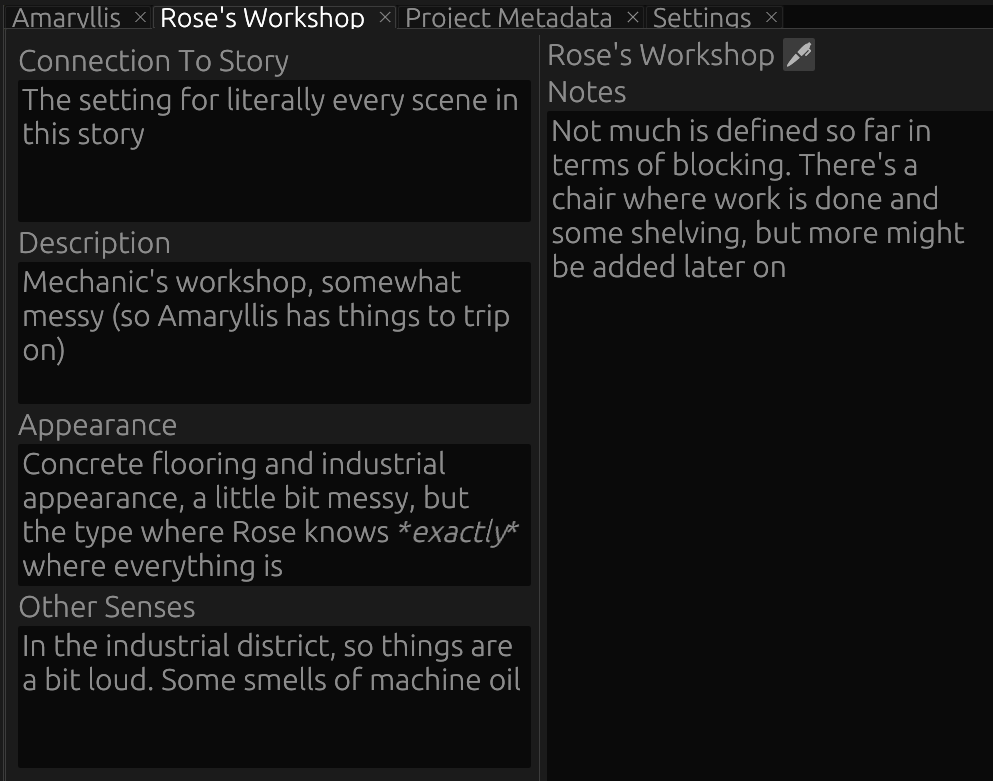This screenshot has height=781, width=993.
Task: Click the Other Senses heading
Action: tap(108, 606)
